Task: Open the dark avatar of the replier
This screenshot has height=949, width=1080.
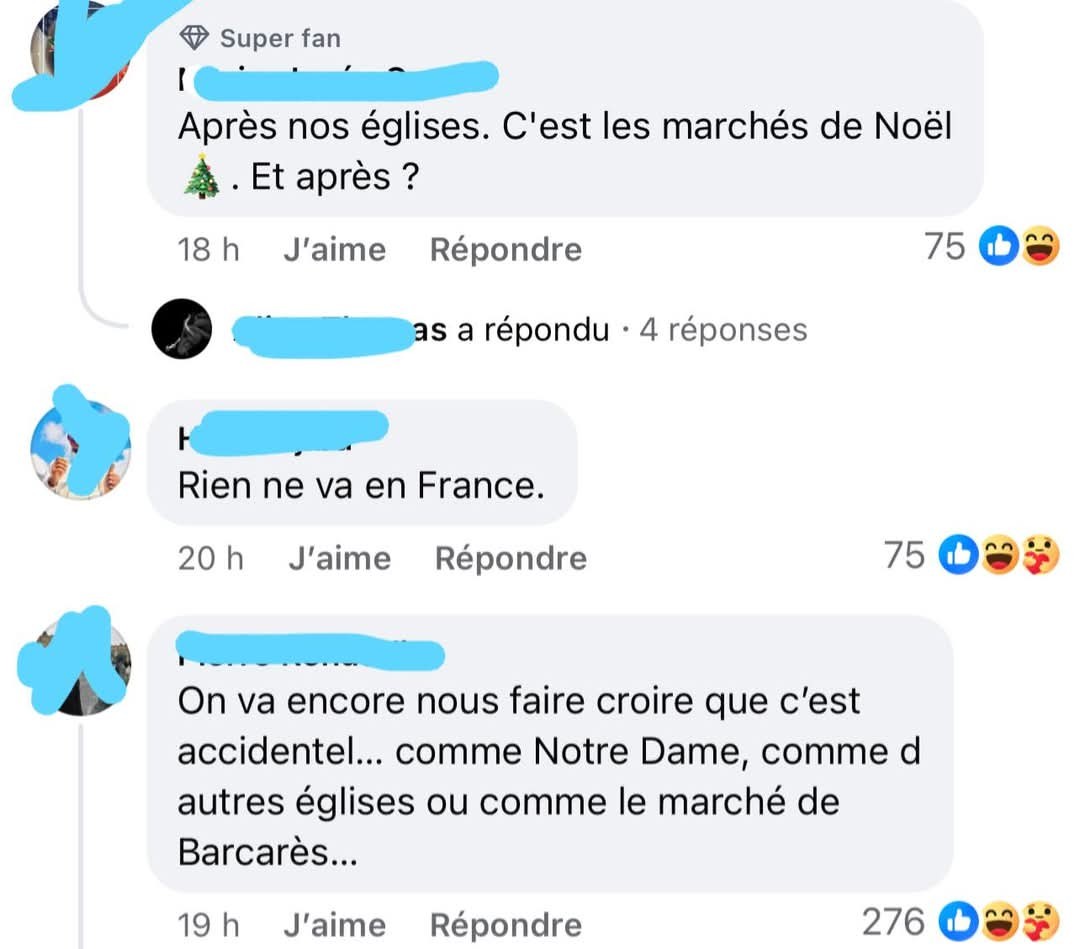Action: (182, 328)
